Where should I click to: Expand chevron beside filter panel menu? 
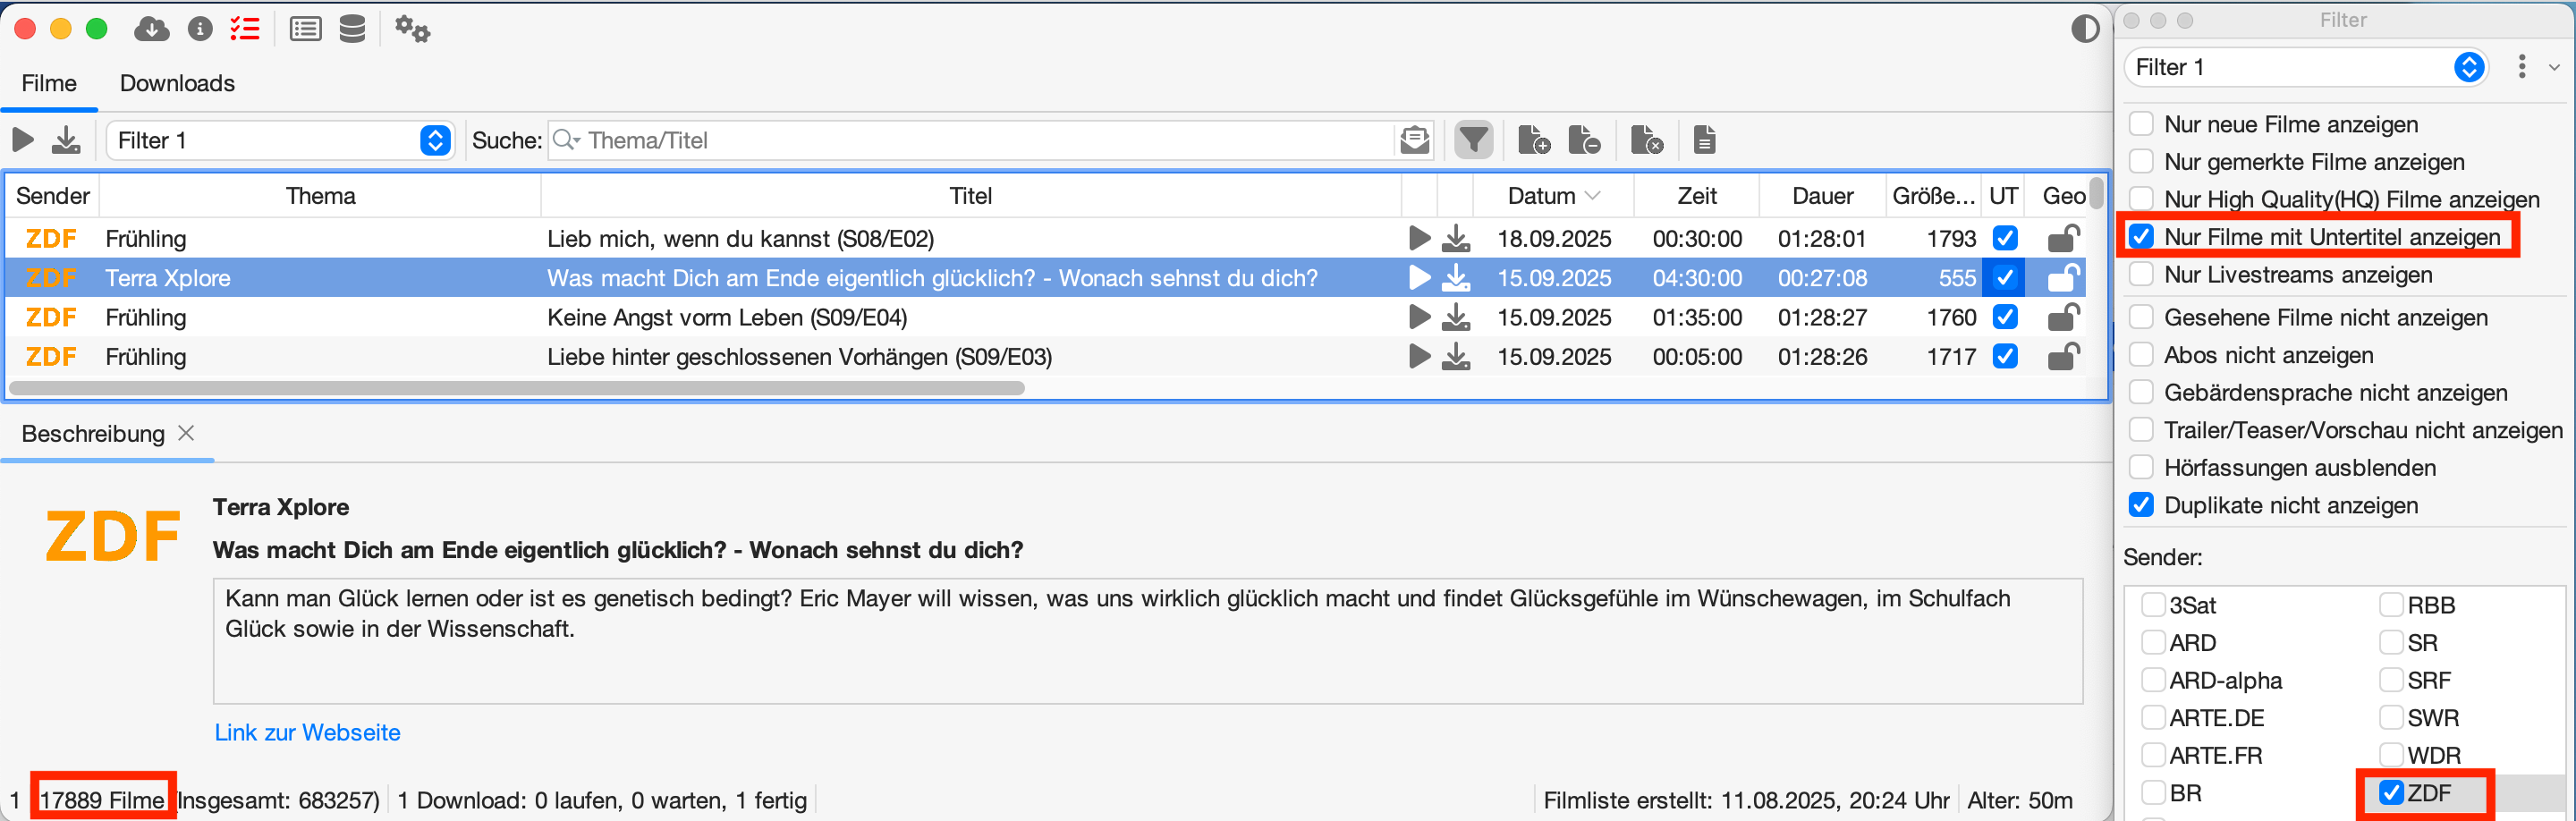coord(2554,67)
